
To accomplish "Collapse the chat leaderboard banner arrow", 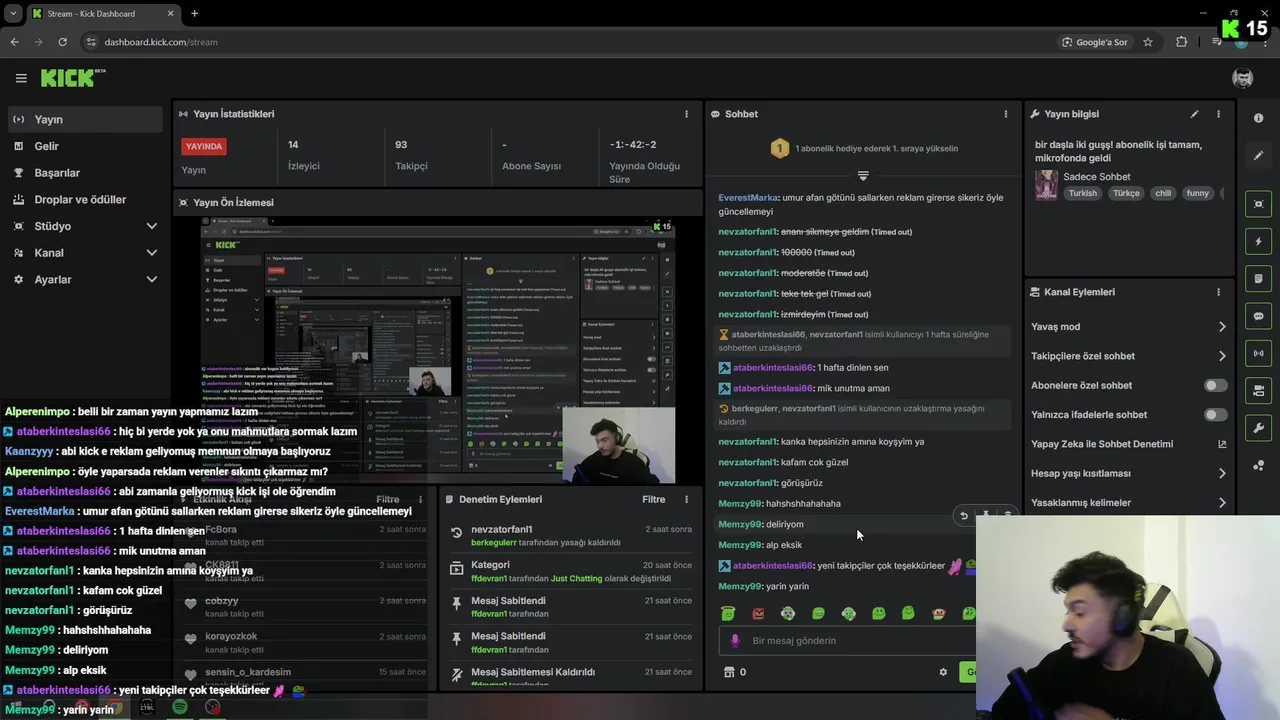I will [x=863, y=175].
